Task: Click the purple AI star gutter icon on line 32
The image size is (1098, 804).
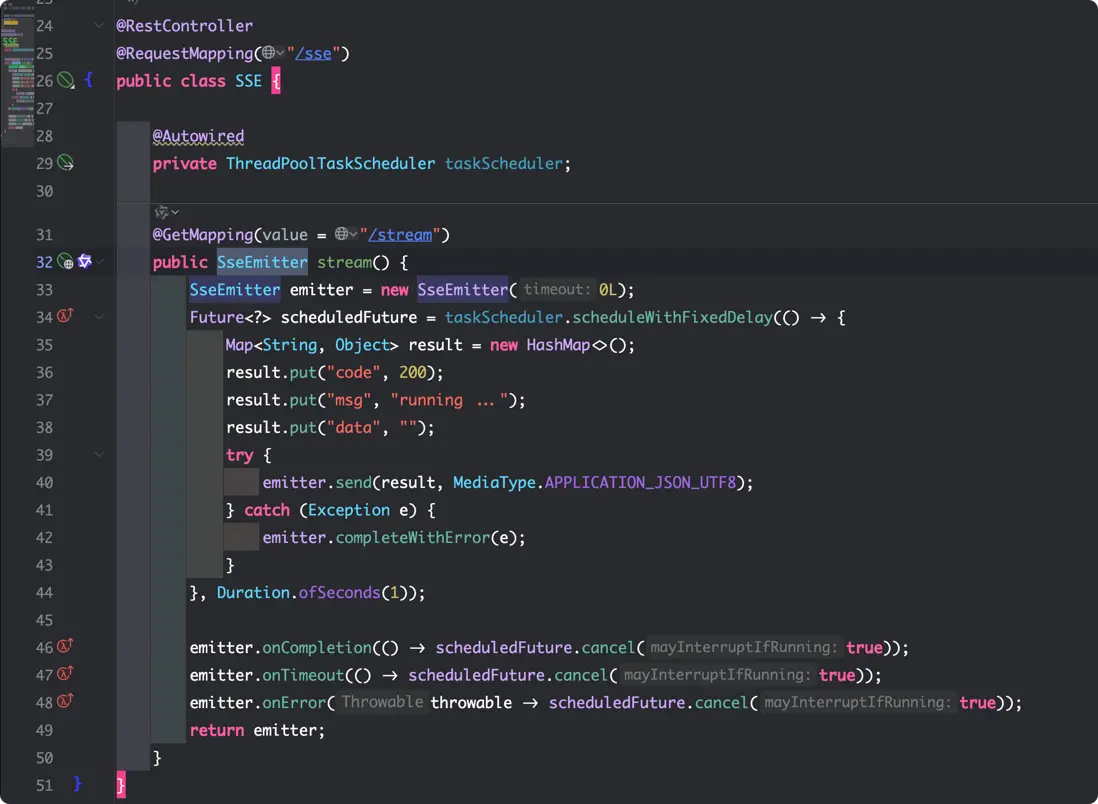Action: click(x=85, y=261)
